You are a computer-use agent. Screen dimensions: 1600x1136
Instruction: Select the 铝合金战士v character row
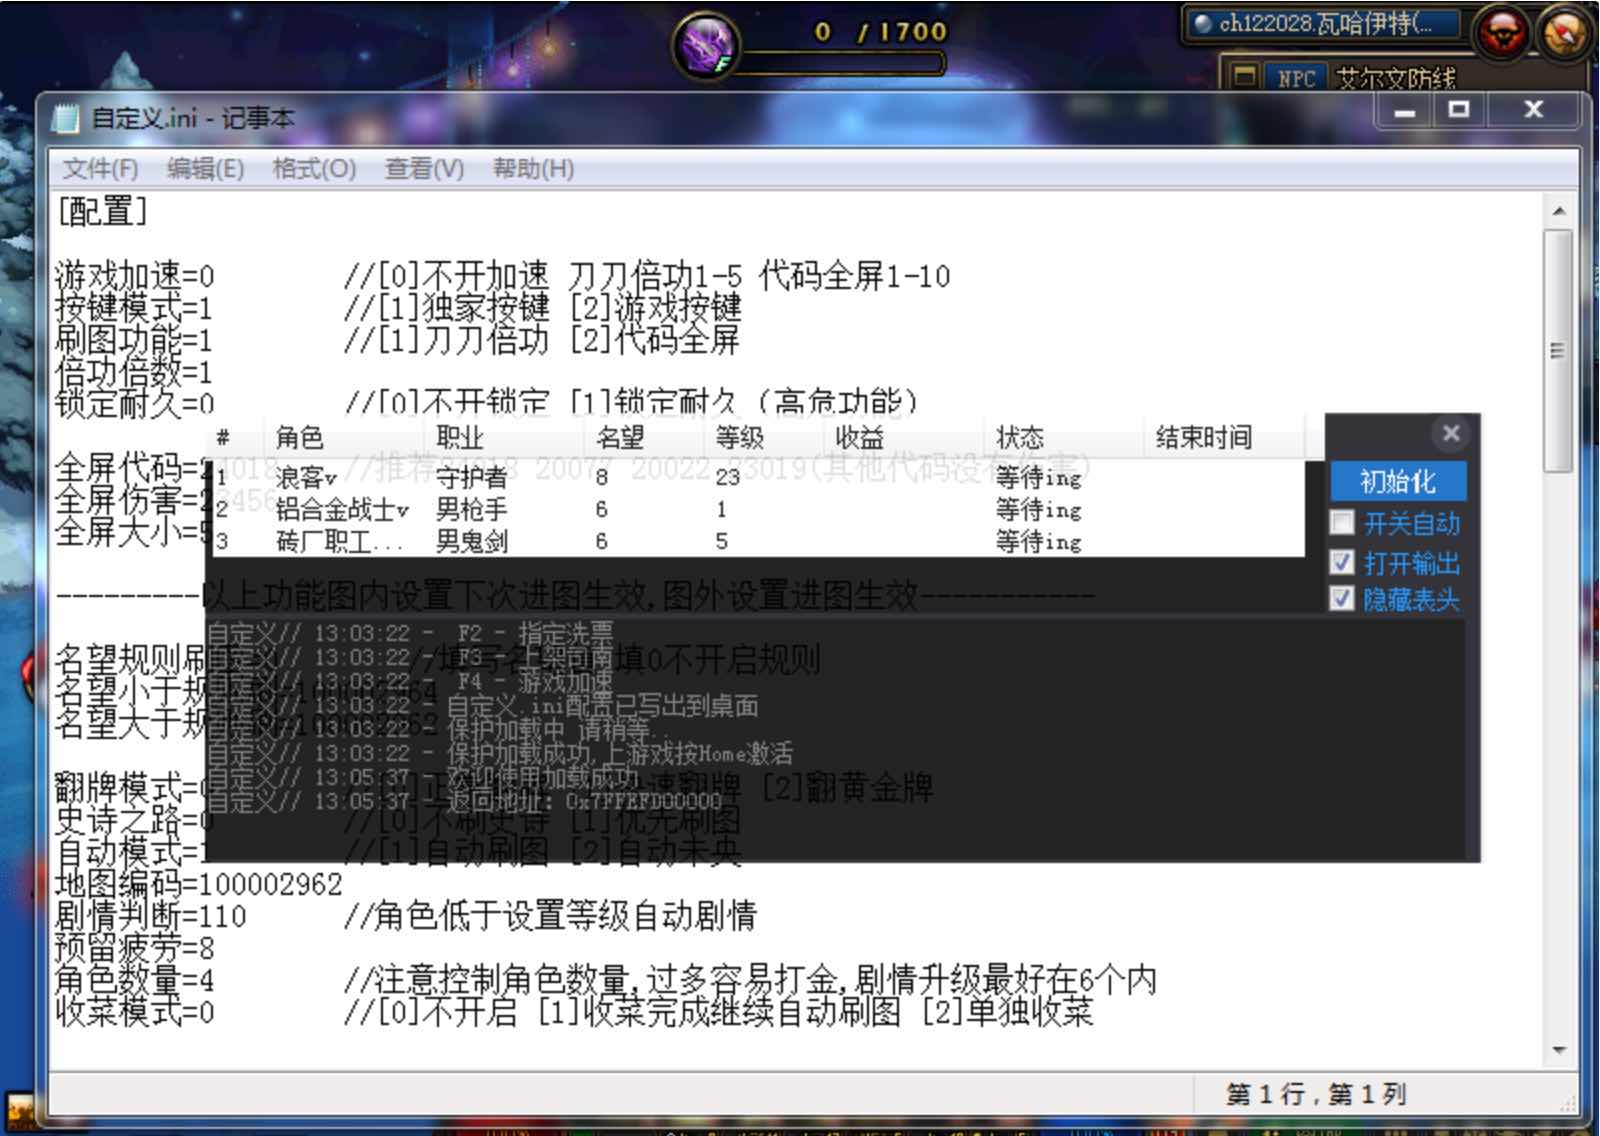tap(758, 509)
